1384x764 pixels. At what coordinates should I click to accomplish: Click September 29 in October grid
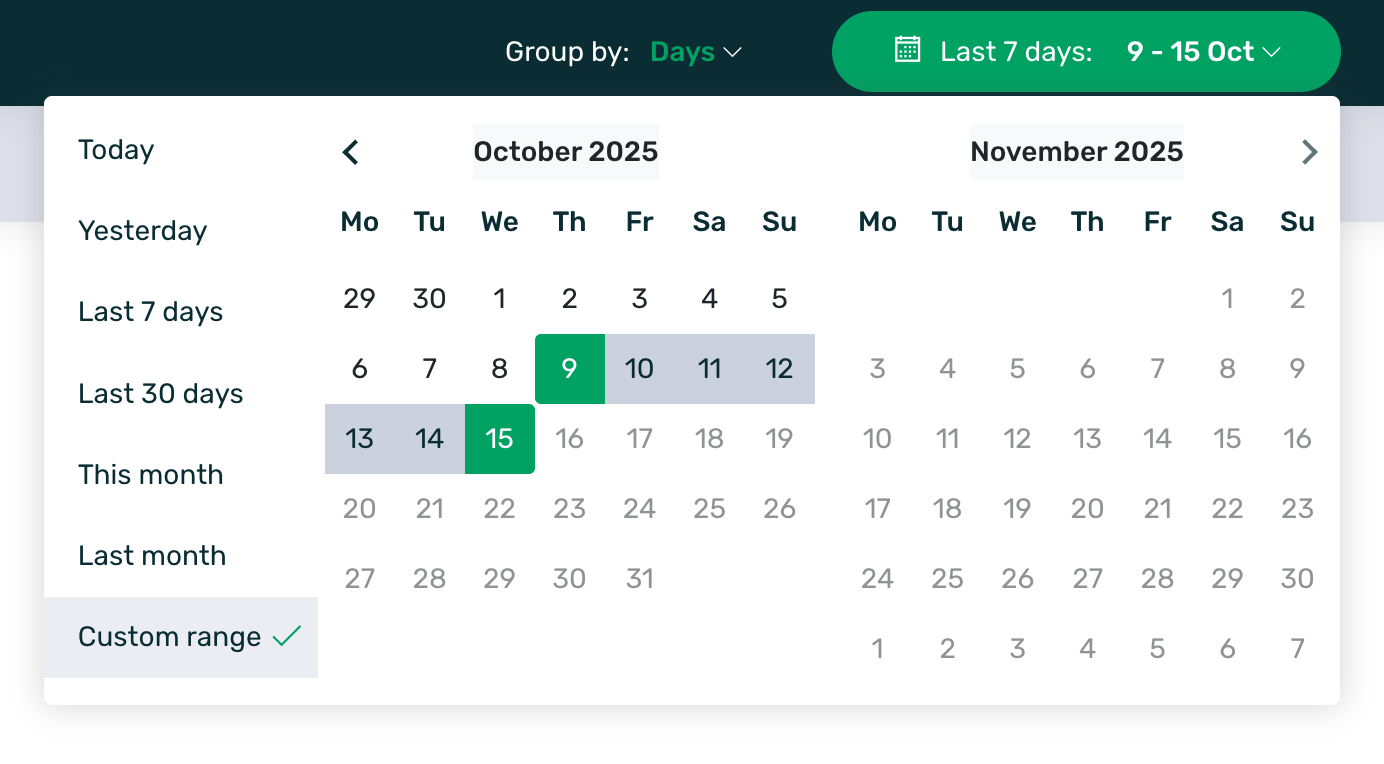pos(359,299)
